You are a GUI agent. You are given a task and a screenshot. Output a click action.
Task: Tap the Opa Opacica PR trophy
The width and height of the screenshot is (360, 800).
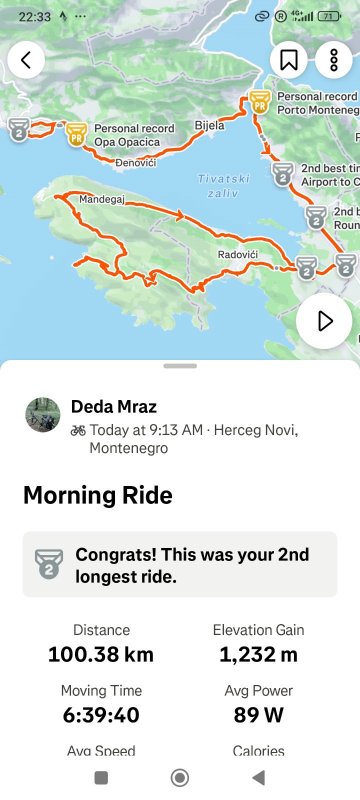click(76, 135)
